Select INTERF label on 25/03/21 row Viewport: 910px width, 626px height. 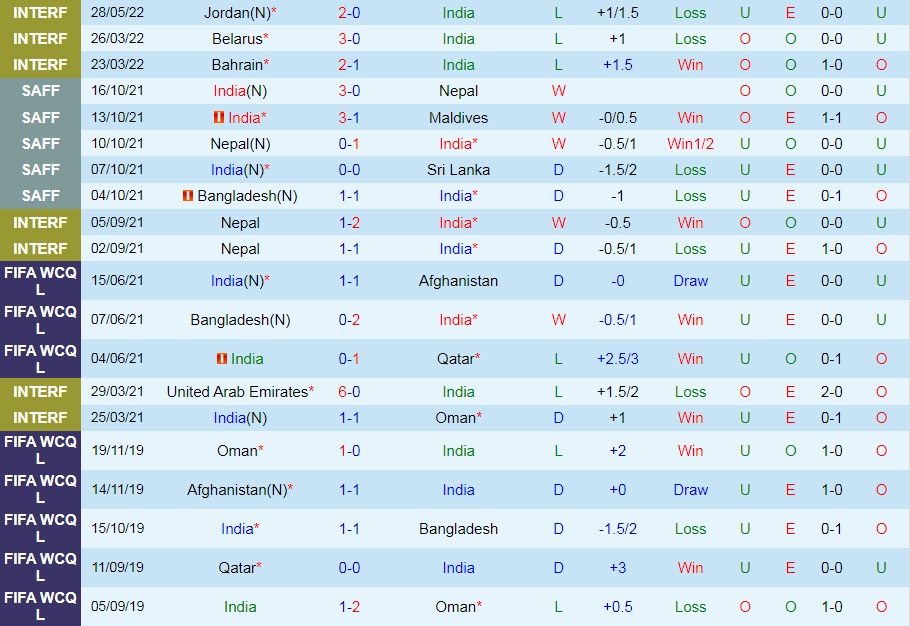point(40,418)
